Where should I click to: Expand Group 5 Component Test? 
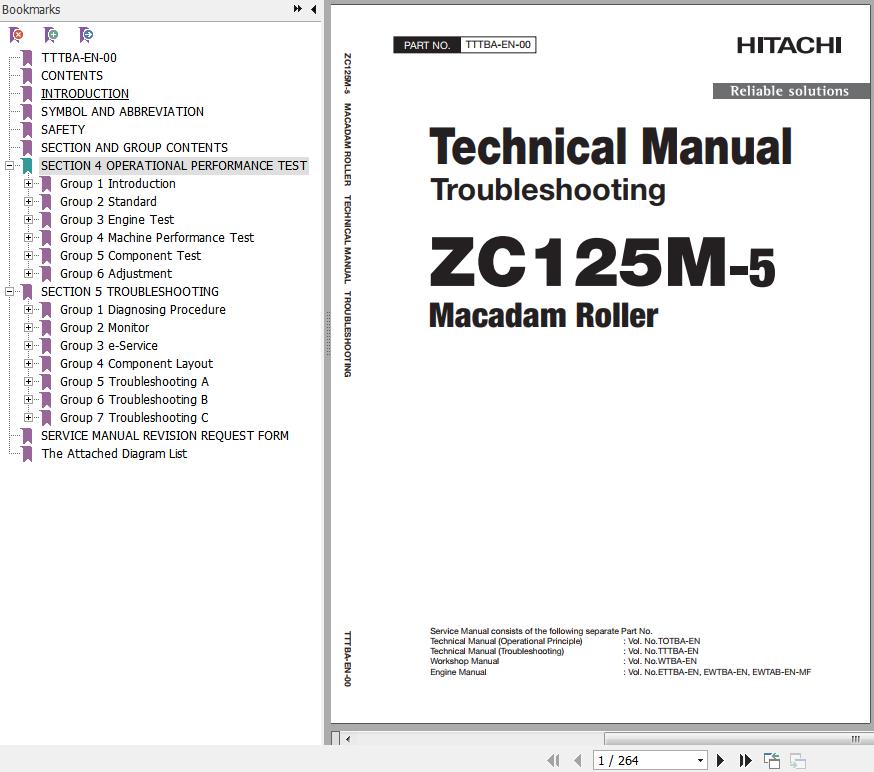(x=28, y=255)
